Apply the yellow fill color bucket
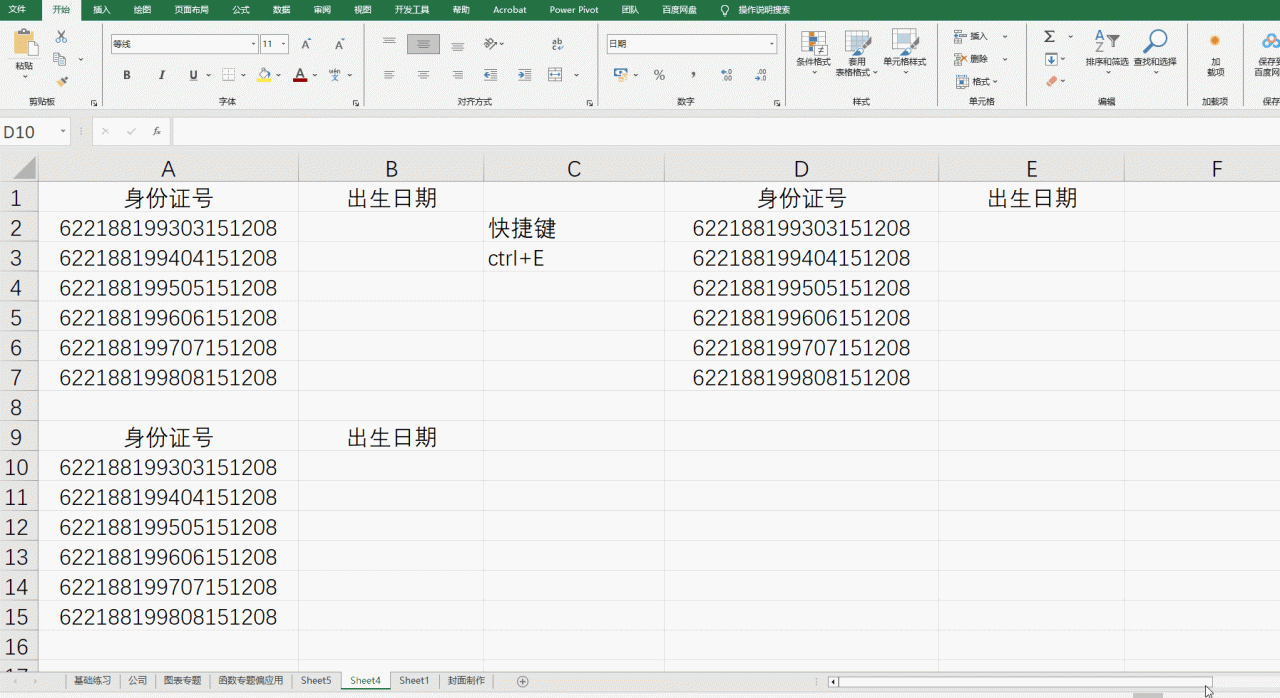This screenshot has height=698, width=1280. (x=264, y=75)
